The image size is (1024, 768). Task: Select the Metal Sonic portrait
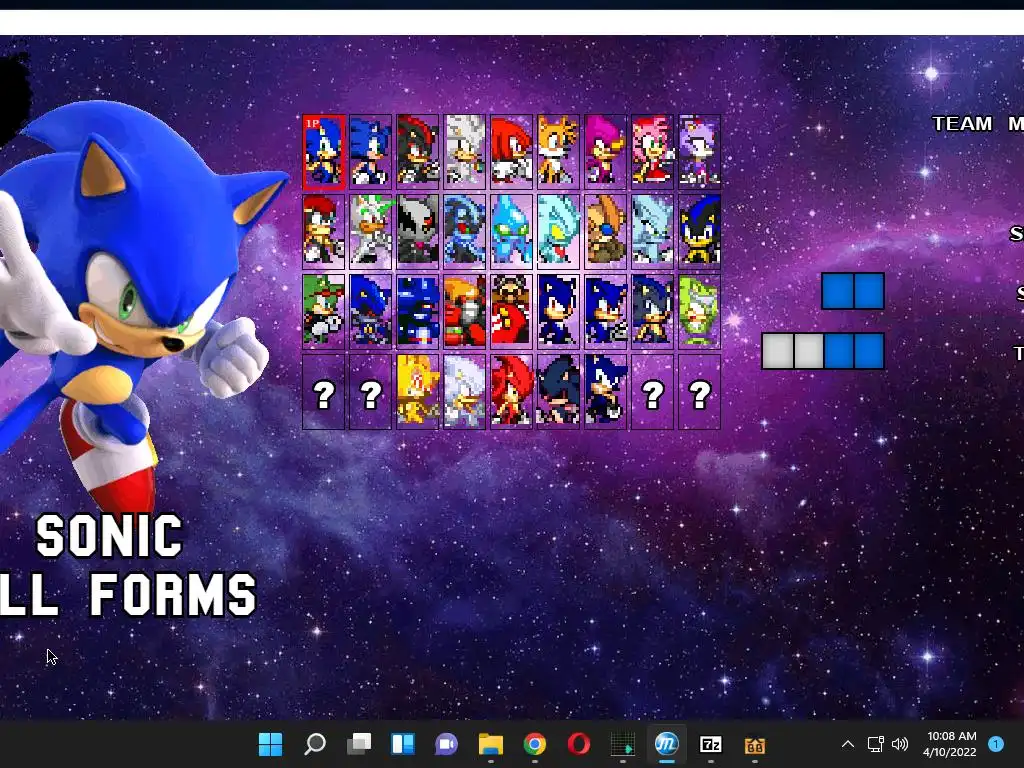(x=370, y=311)
